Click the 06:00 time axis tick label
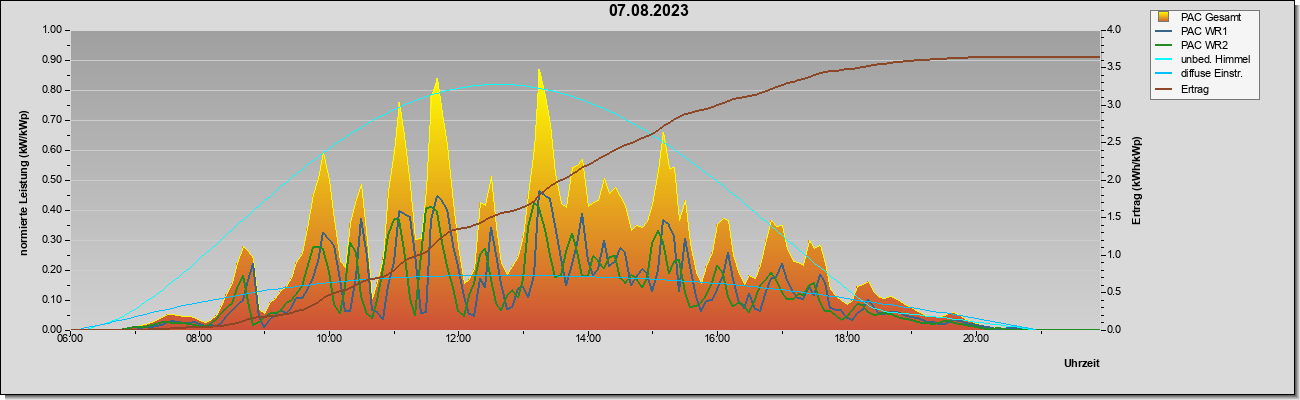This screenshot has height=400, width=1300. coord(70,339)
